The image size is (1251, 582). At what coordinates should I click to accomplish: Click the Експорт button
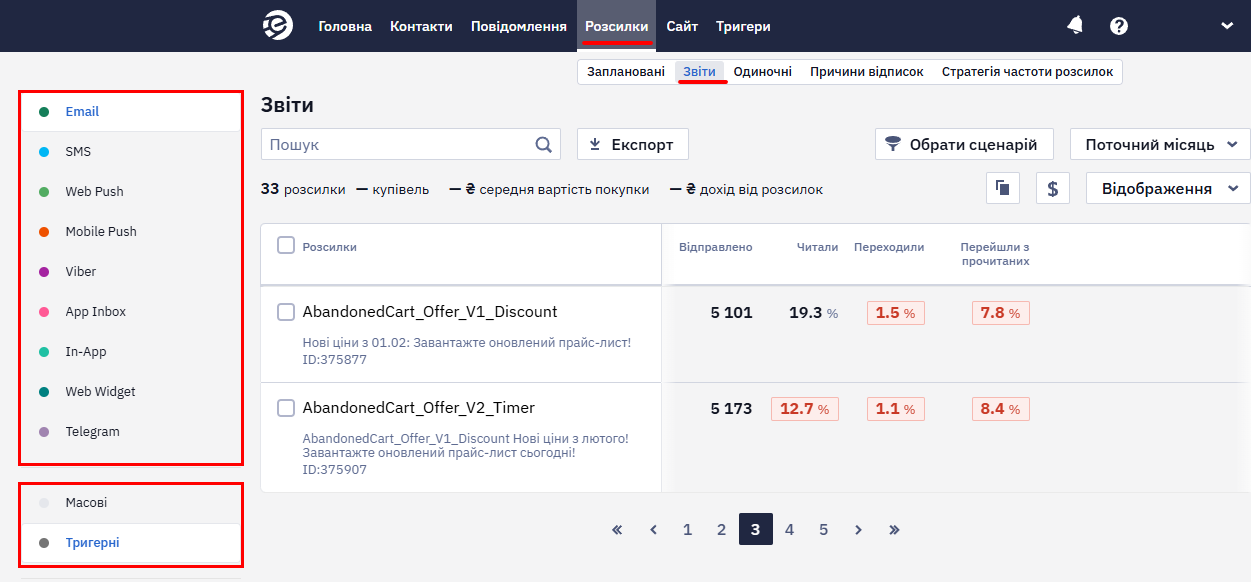(x=633, y=144)
